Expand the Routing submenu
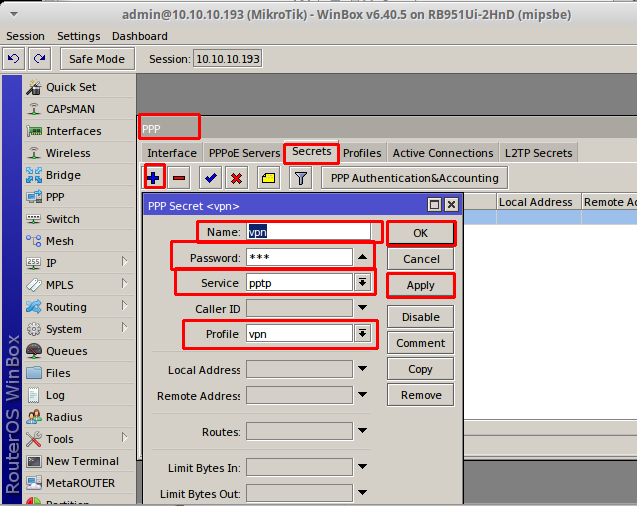Screen dimensions: 637x506 pyautogui.click(x=125, y=306)
